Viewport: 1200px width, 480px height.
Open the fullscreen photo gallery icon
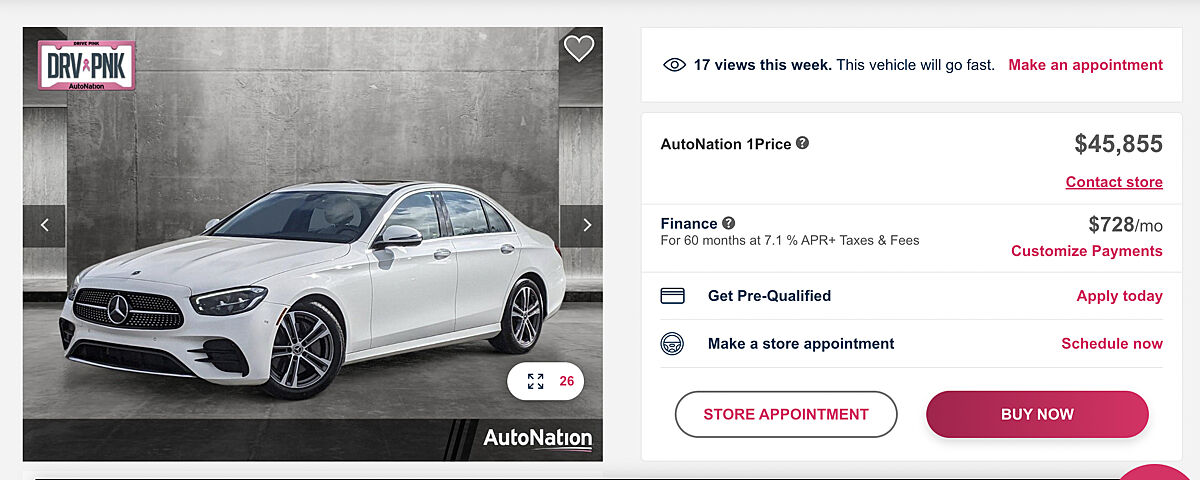tap(536, 381)
